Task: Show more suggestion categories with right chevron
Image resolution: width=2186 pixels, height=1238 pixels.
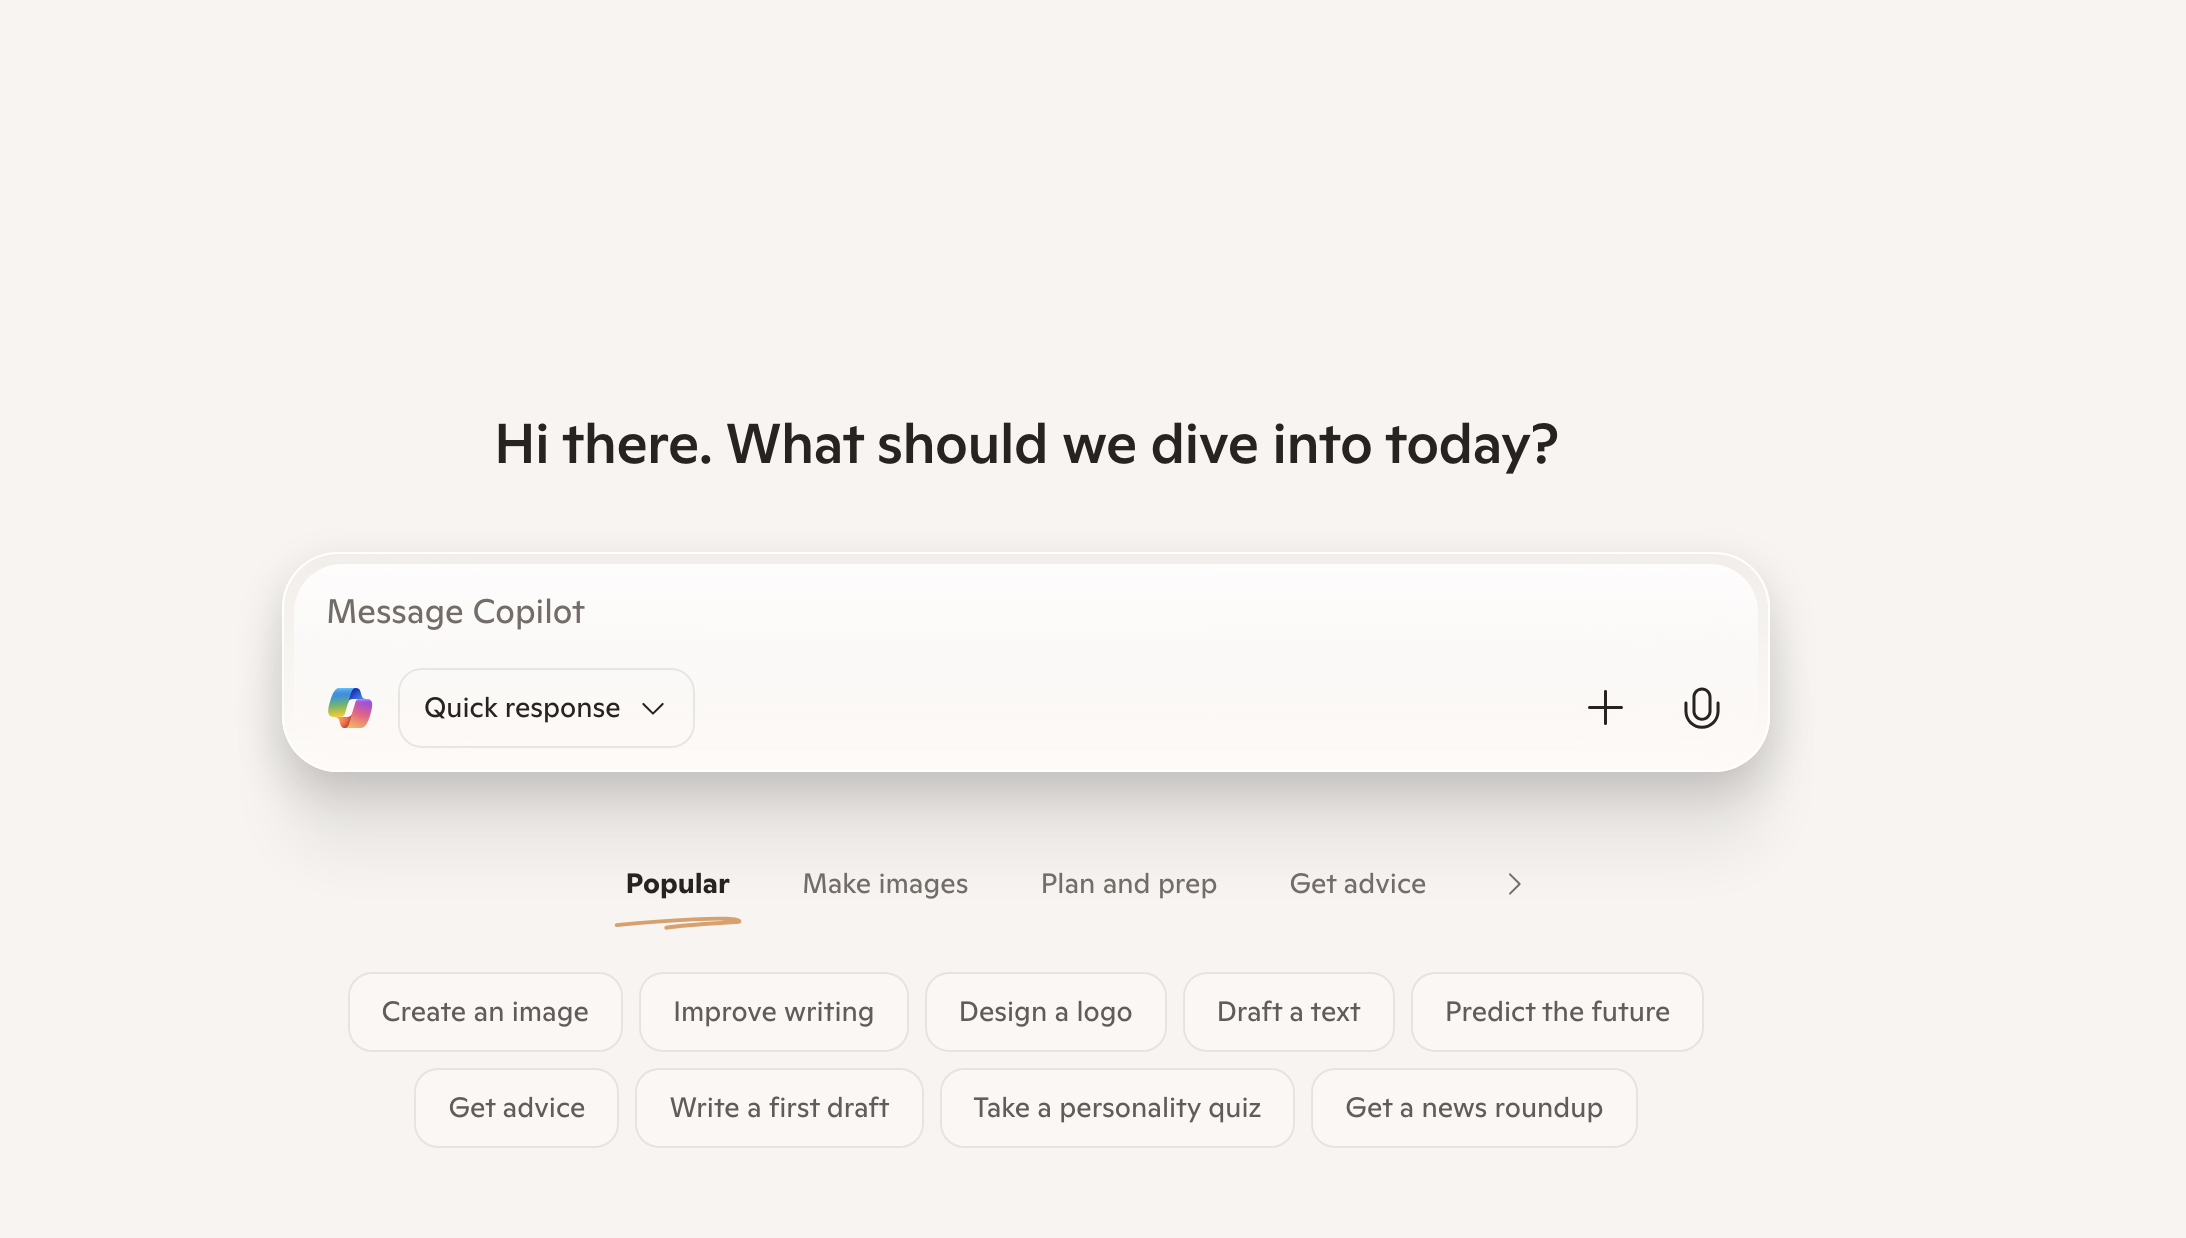Action: (x=1514, y=884)
